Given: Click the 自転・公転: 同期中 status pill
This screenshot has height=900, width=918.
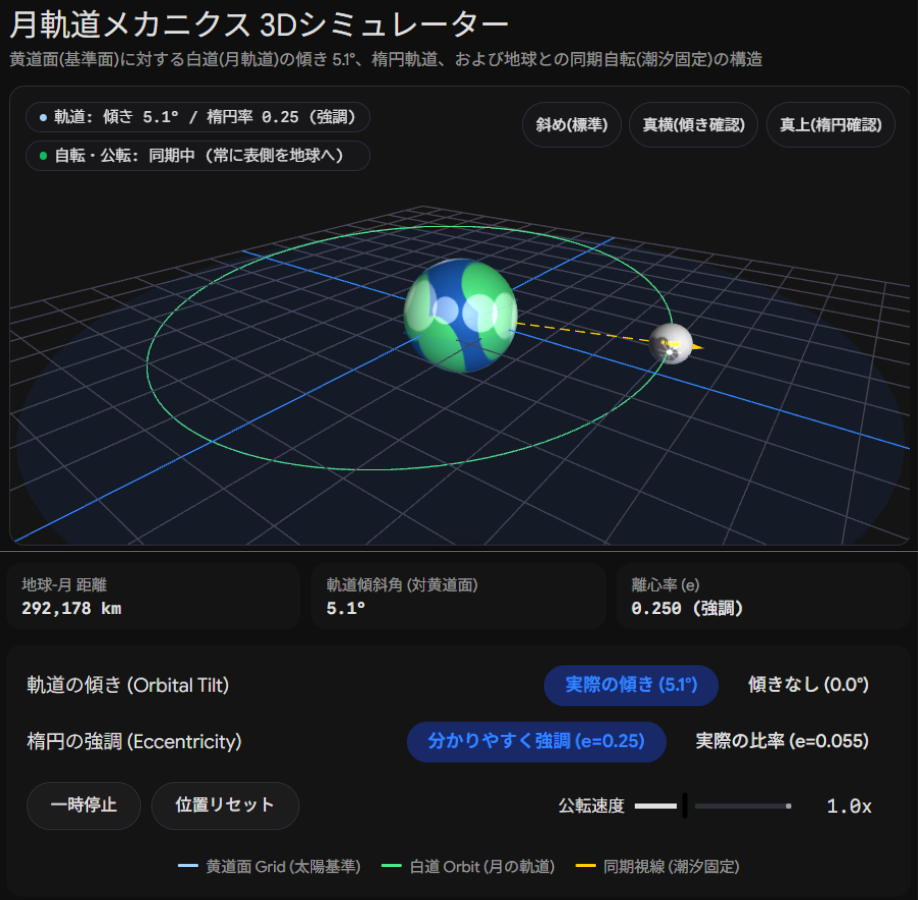Looking at the screenshot, I should [198, 156].
